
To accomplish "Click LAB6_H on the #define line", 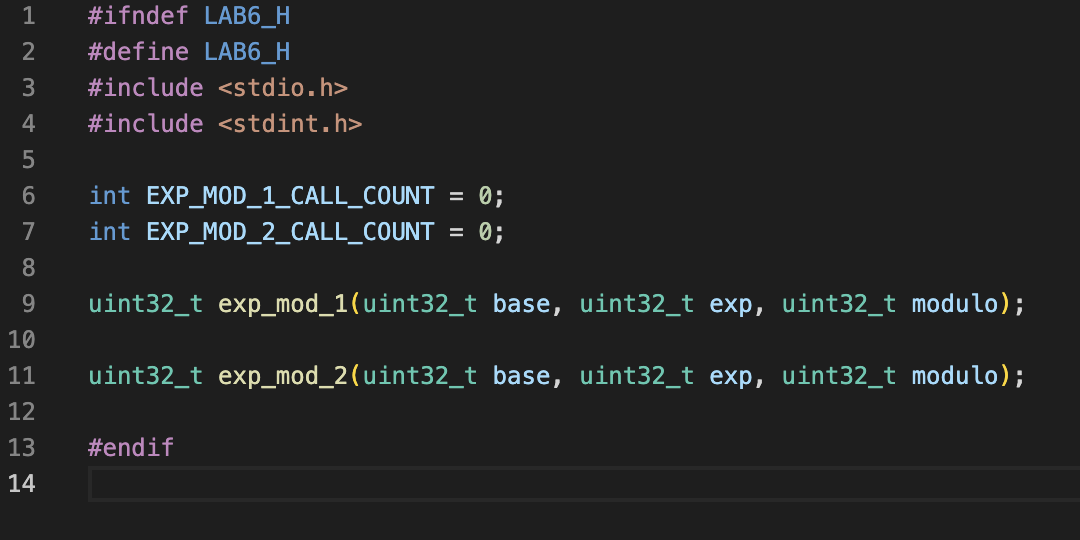I will [247, 52].
